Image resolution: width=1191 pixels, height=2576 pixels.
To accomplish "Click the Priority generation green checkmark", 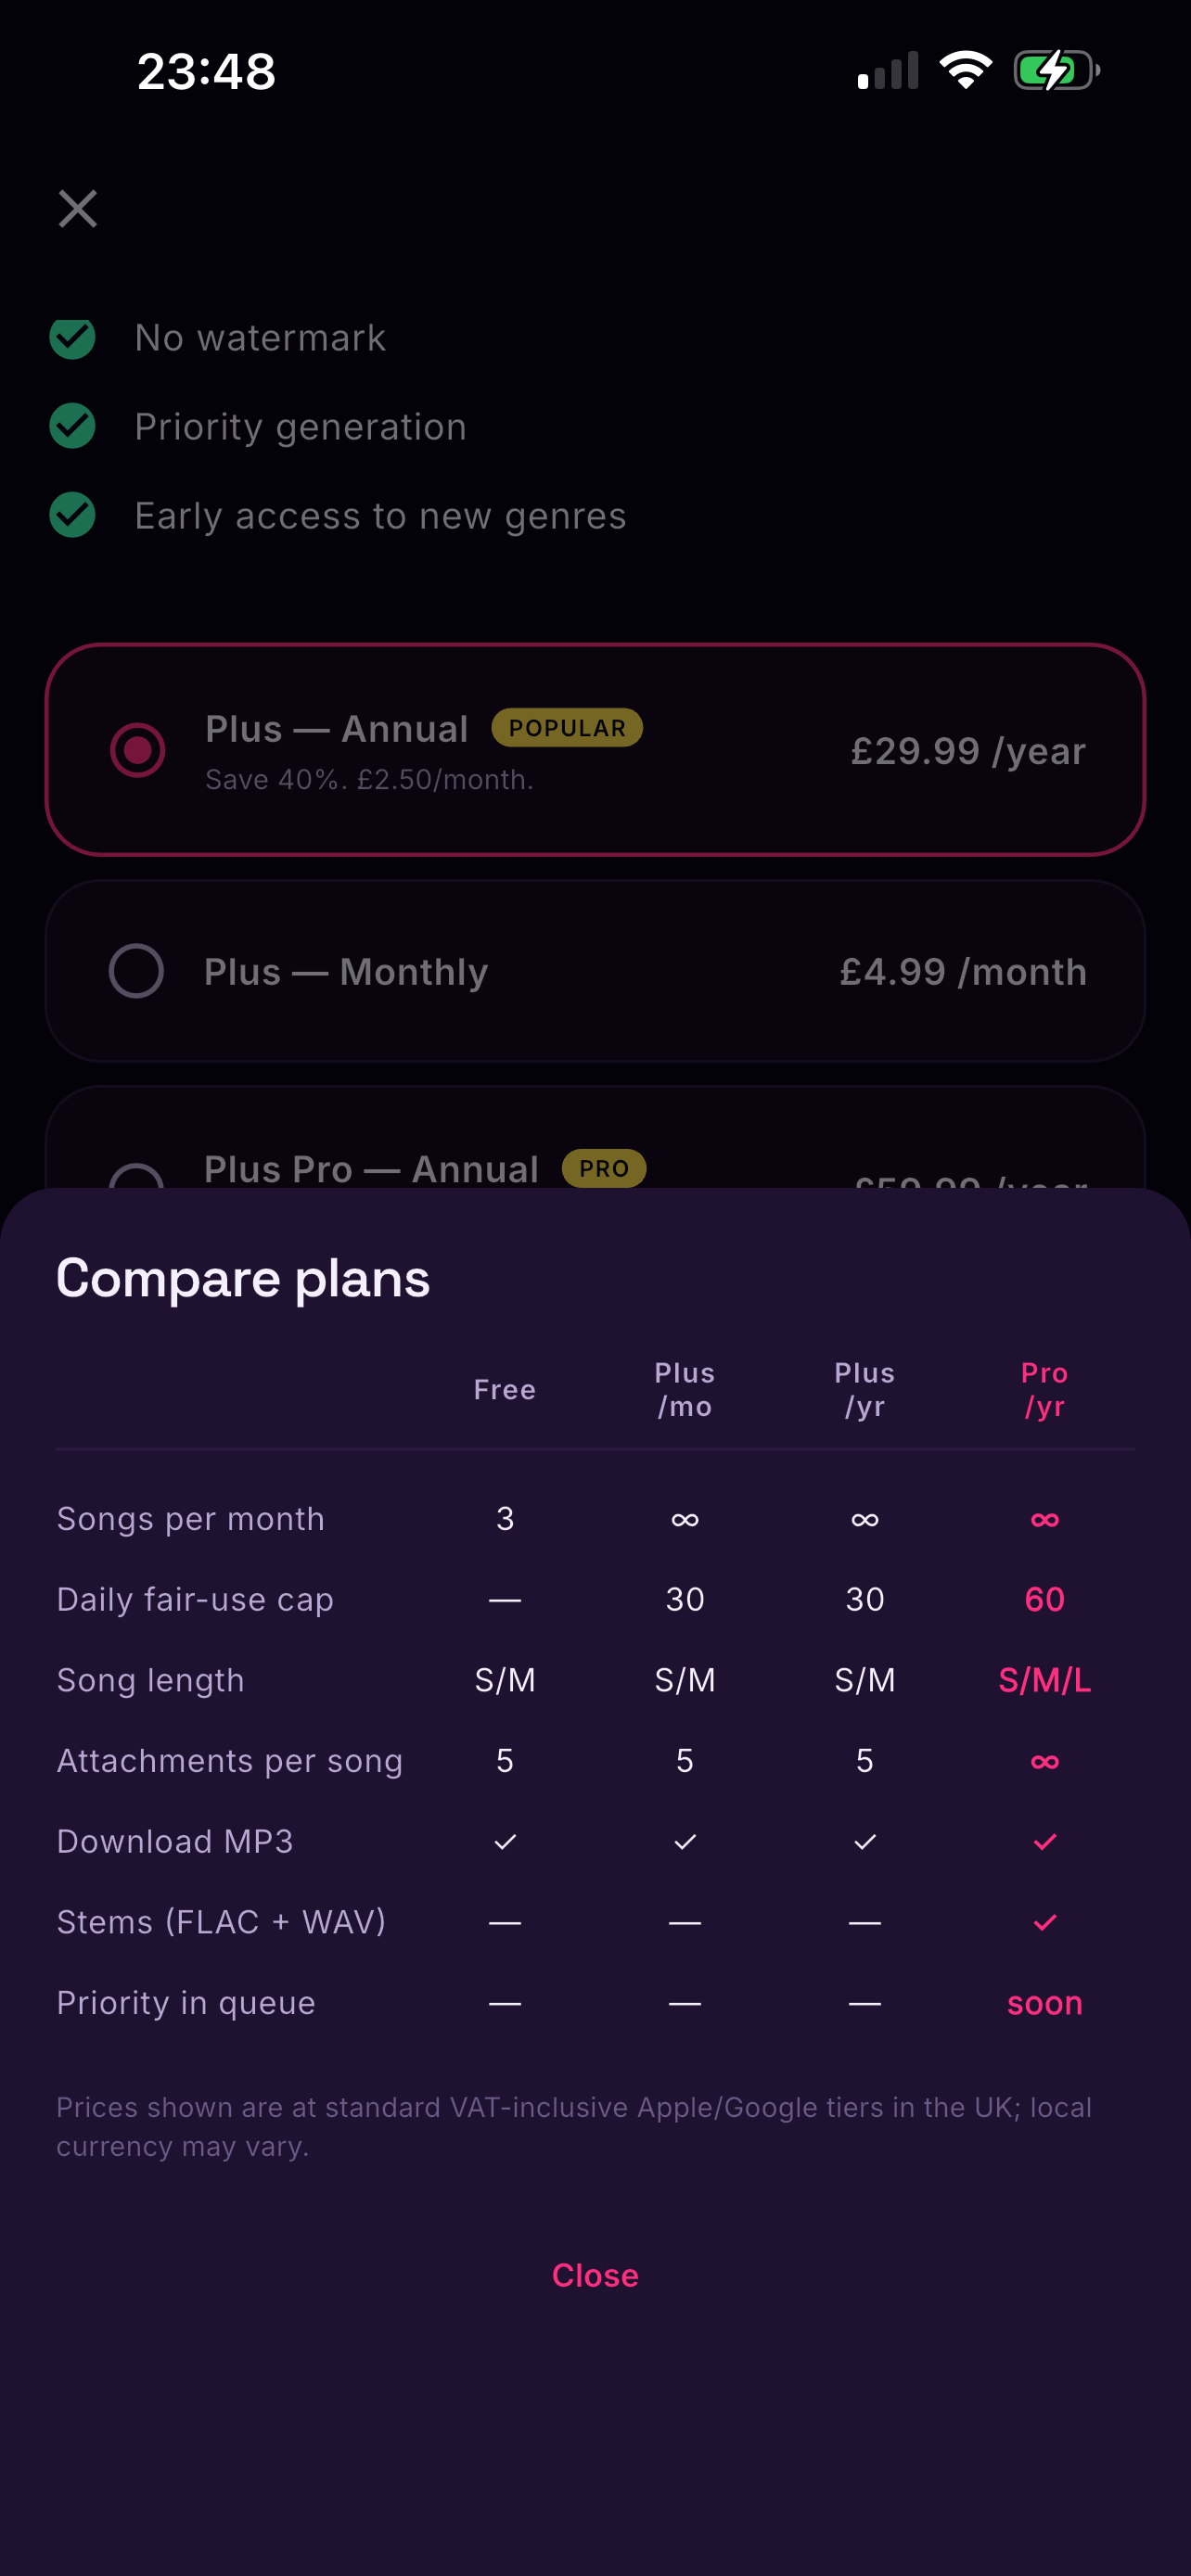I will pos(72,426).
